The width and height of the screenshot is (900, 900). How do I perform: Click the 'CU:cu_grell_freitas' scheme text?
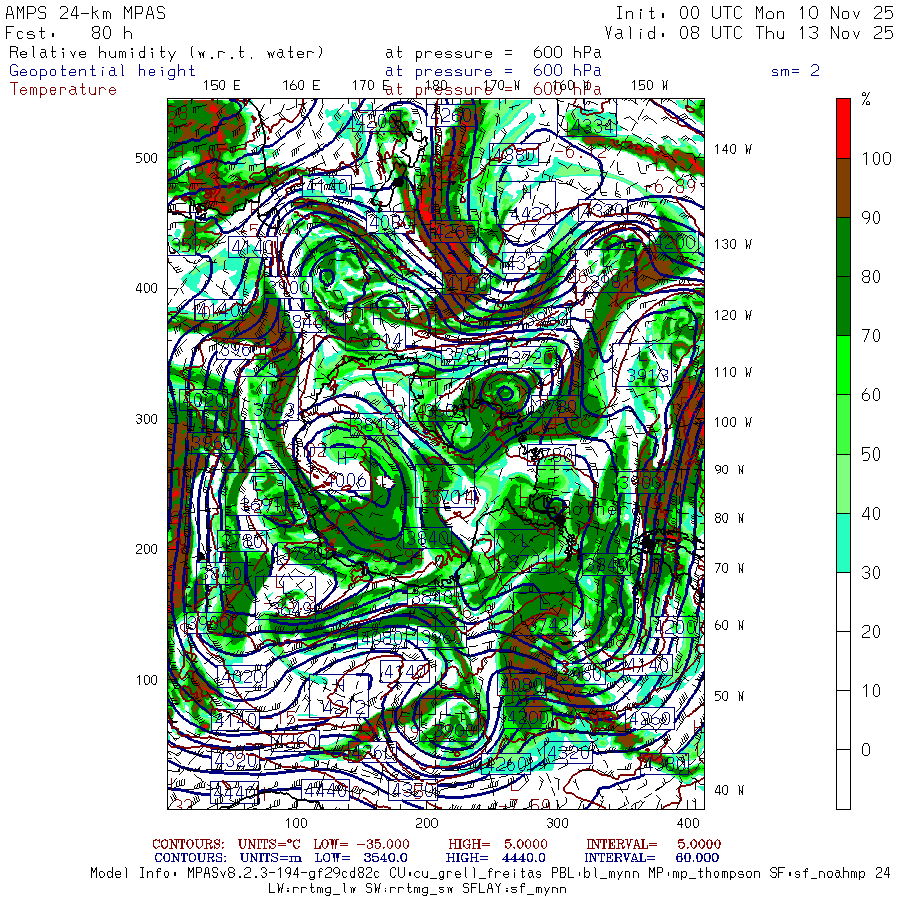465,874
